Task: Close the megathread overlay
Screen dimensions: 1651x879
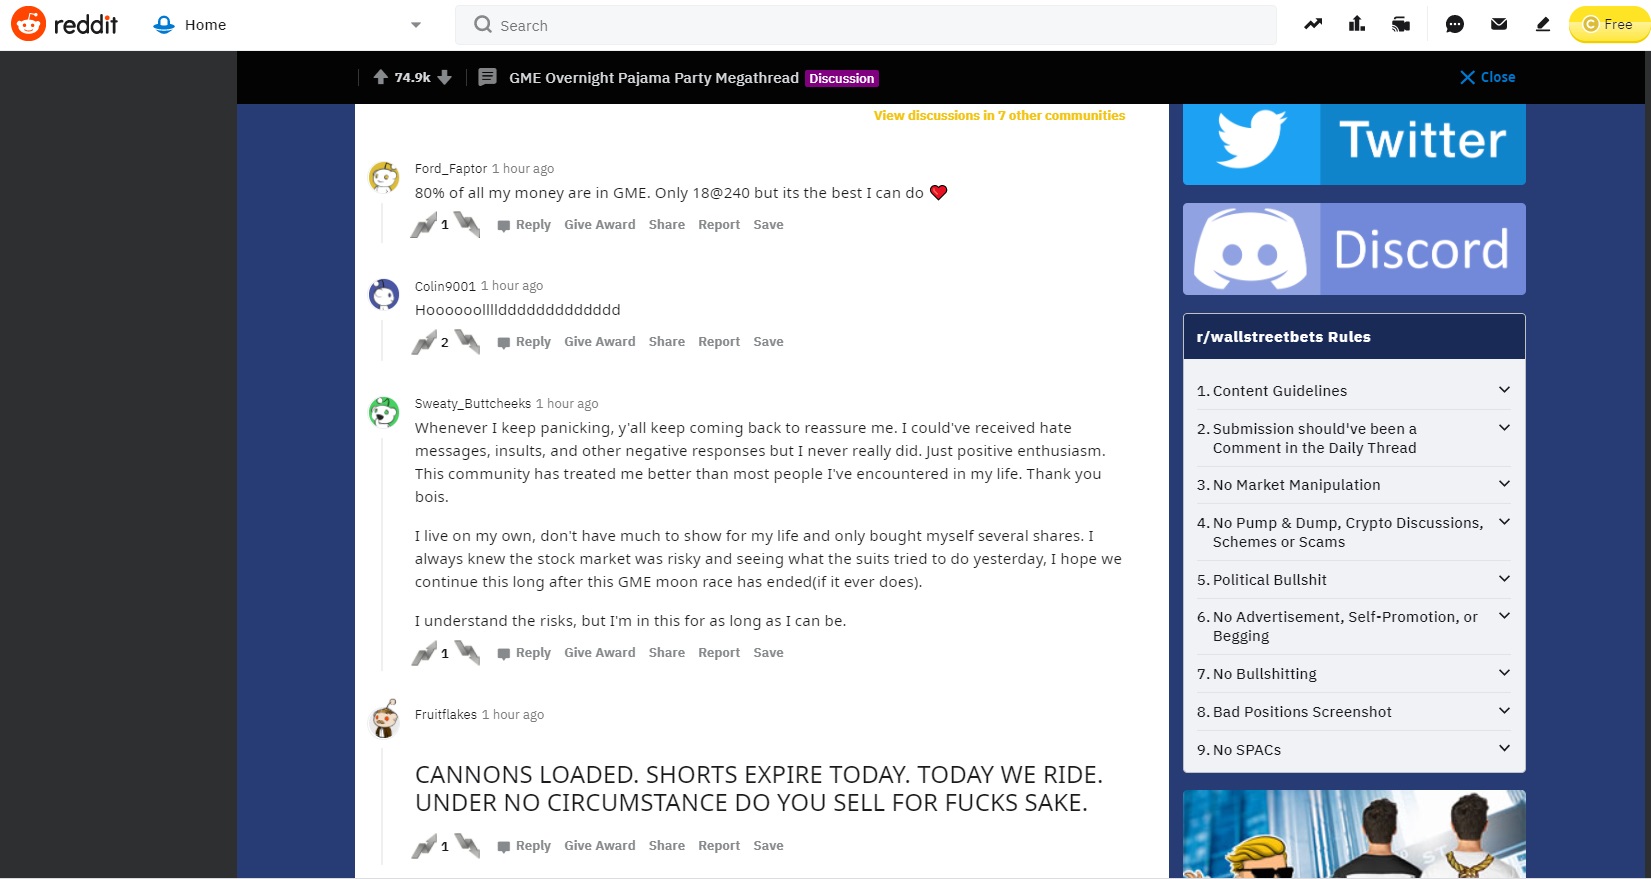Action: pos(1487,77)
